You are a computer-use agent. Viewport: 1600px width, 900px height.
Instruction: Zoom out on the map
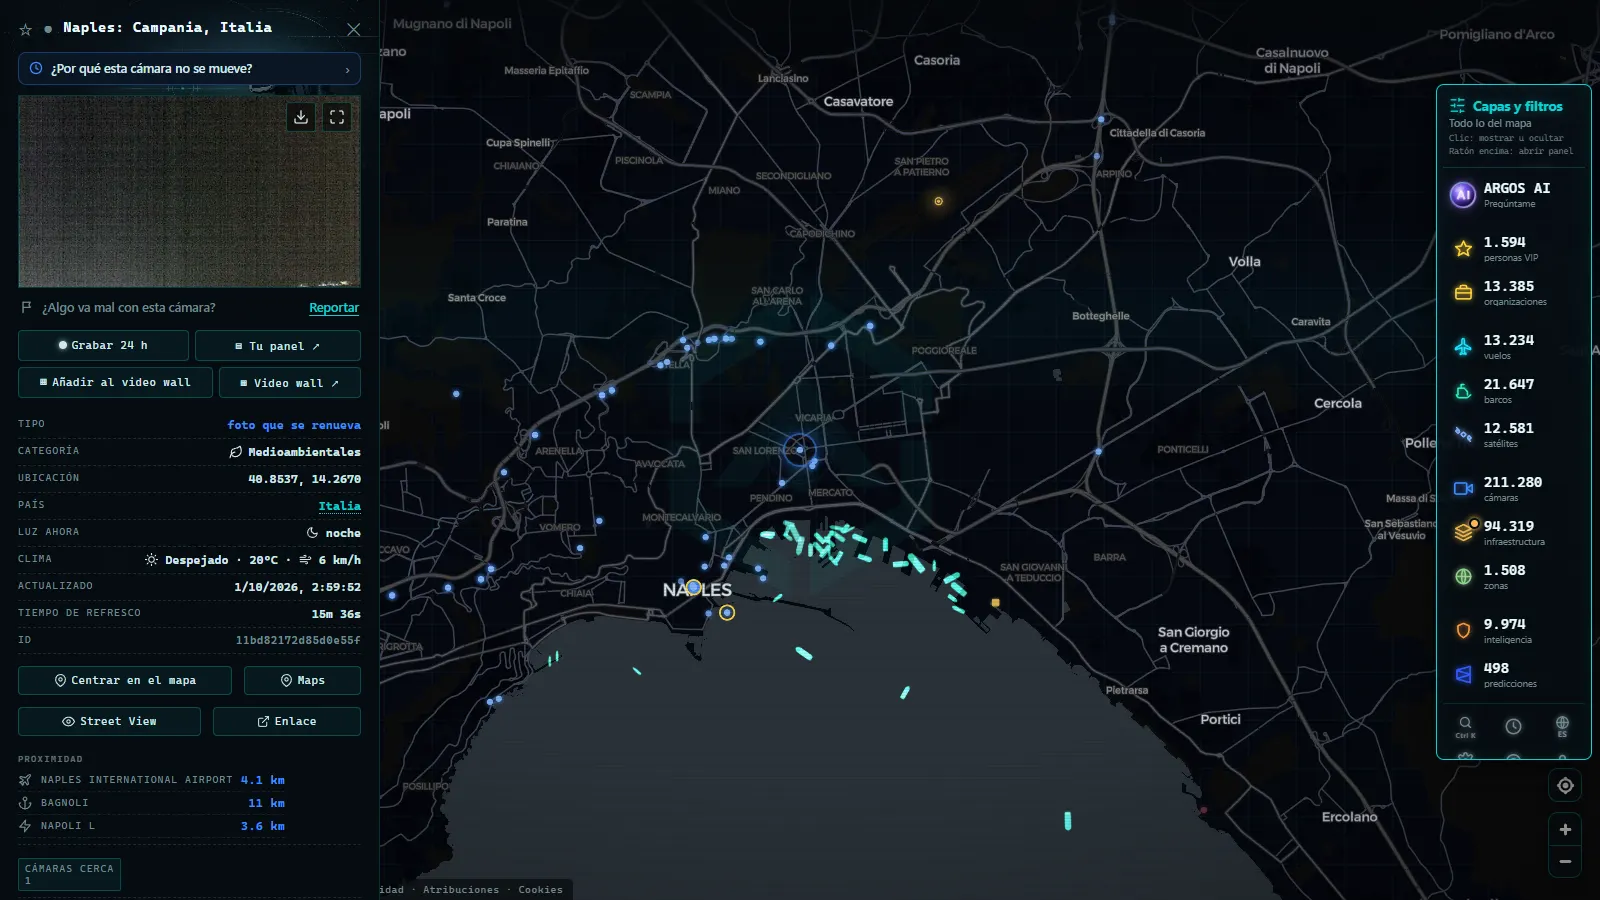(x=1565, y=861)
